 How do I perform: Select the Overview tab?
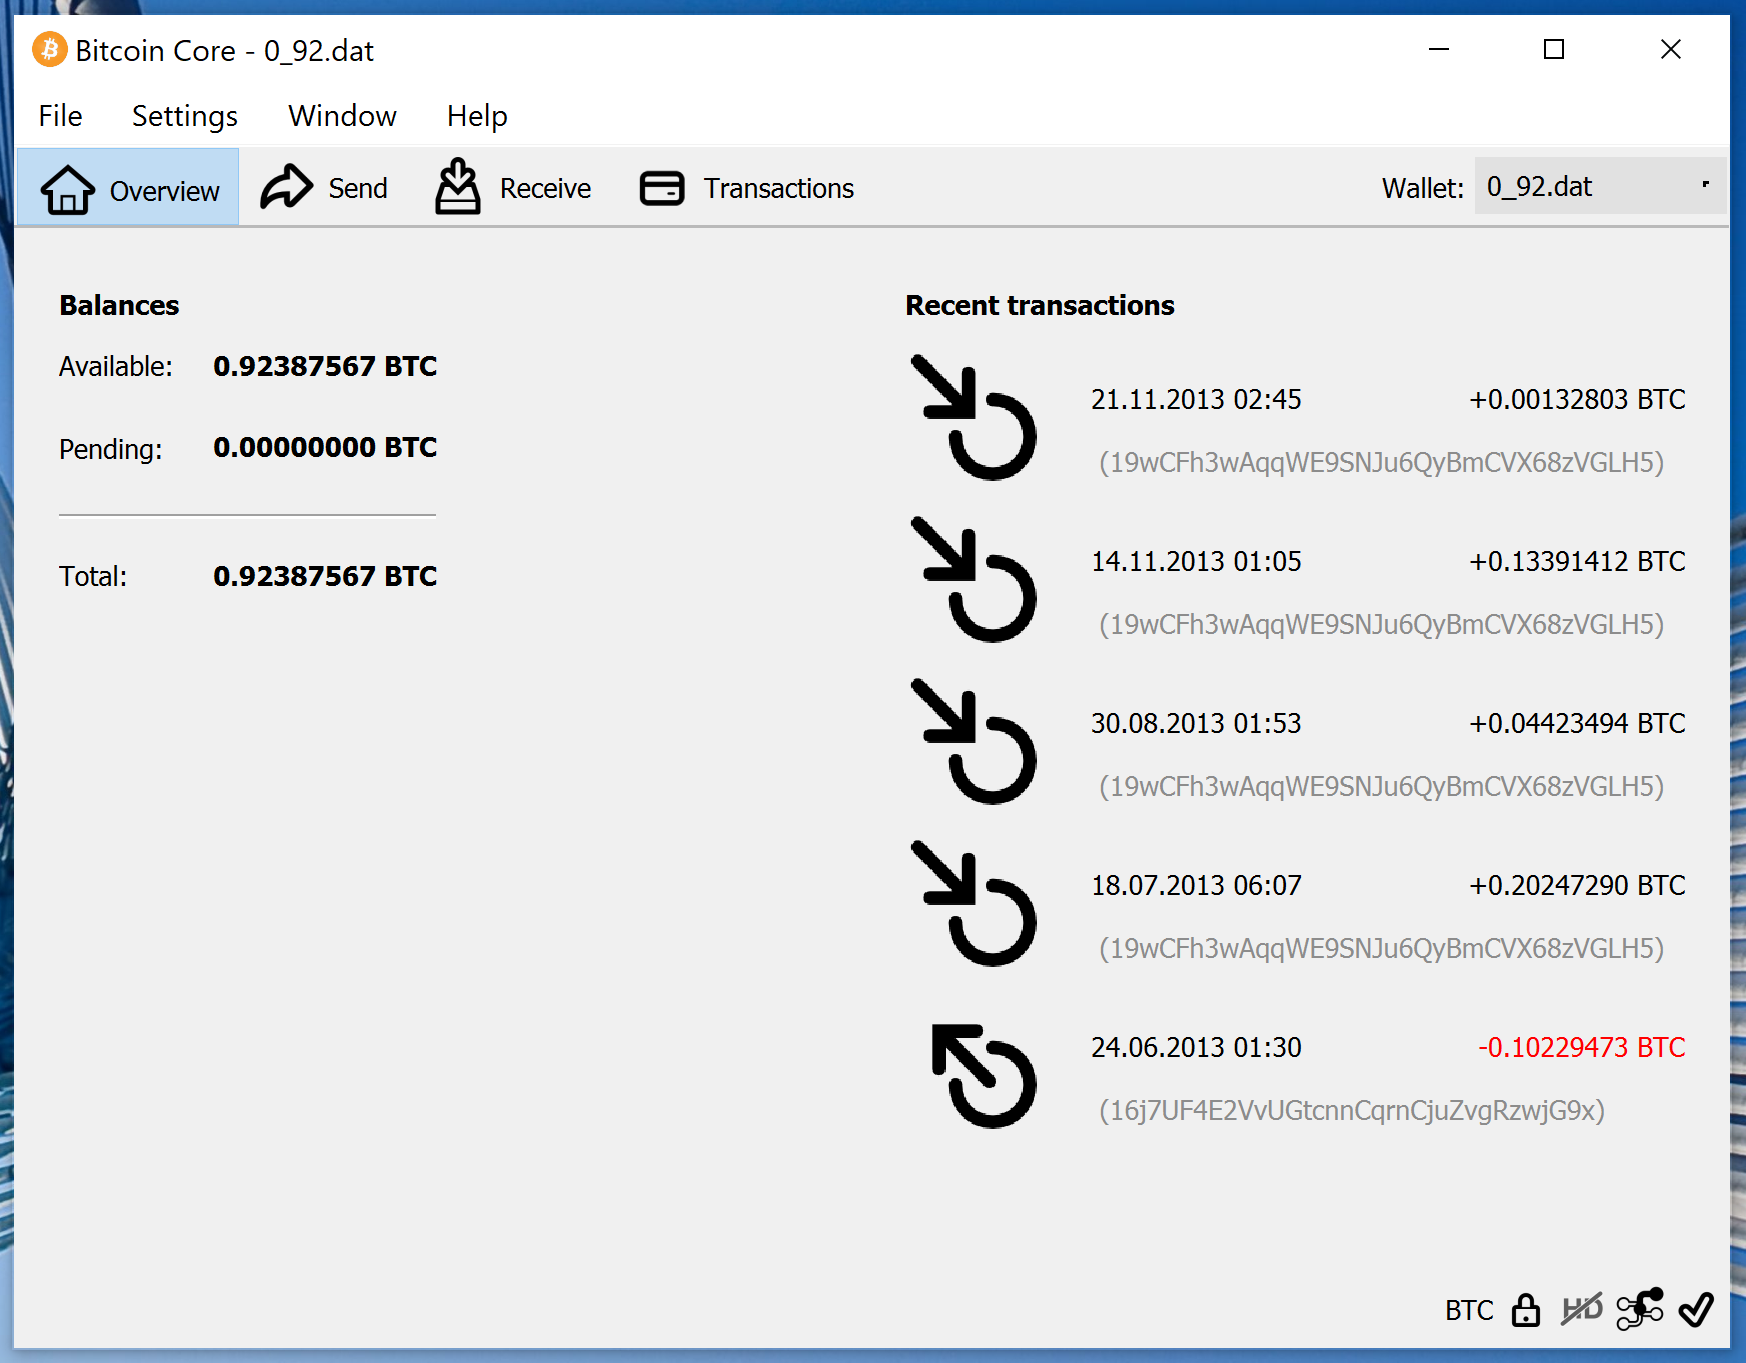tap(129, 188)
